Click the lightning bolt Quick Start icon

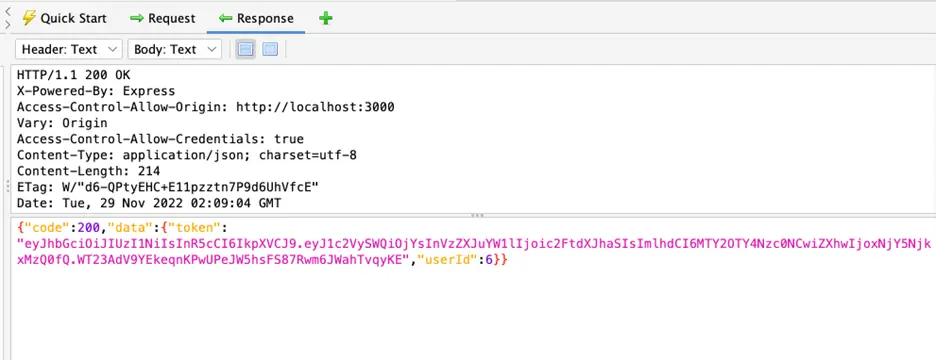[x=28, y=18]
